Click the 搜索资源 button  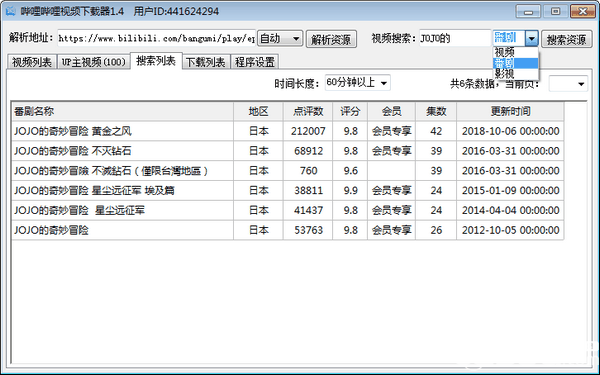[566, 39]
